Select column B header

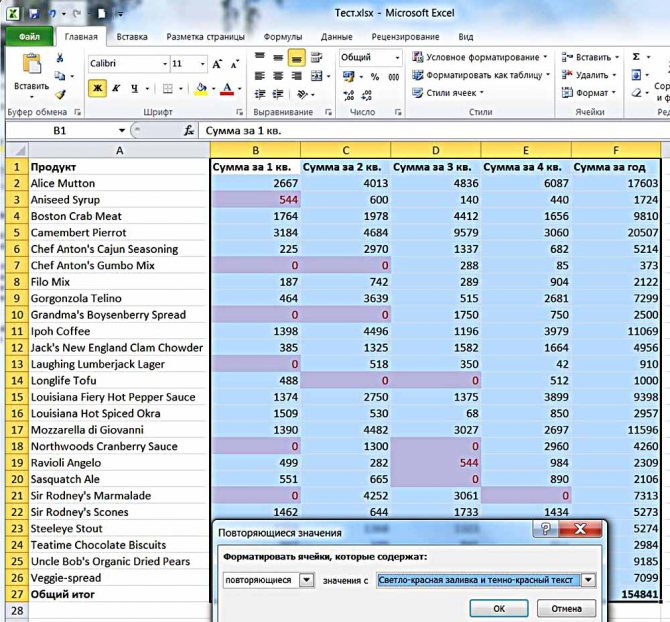[x=256, y=150]
